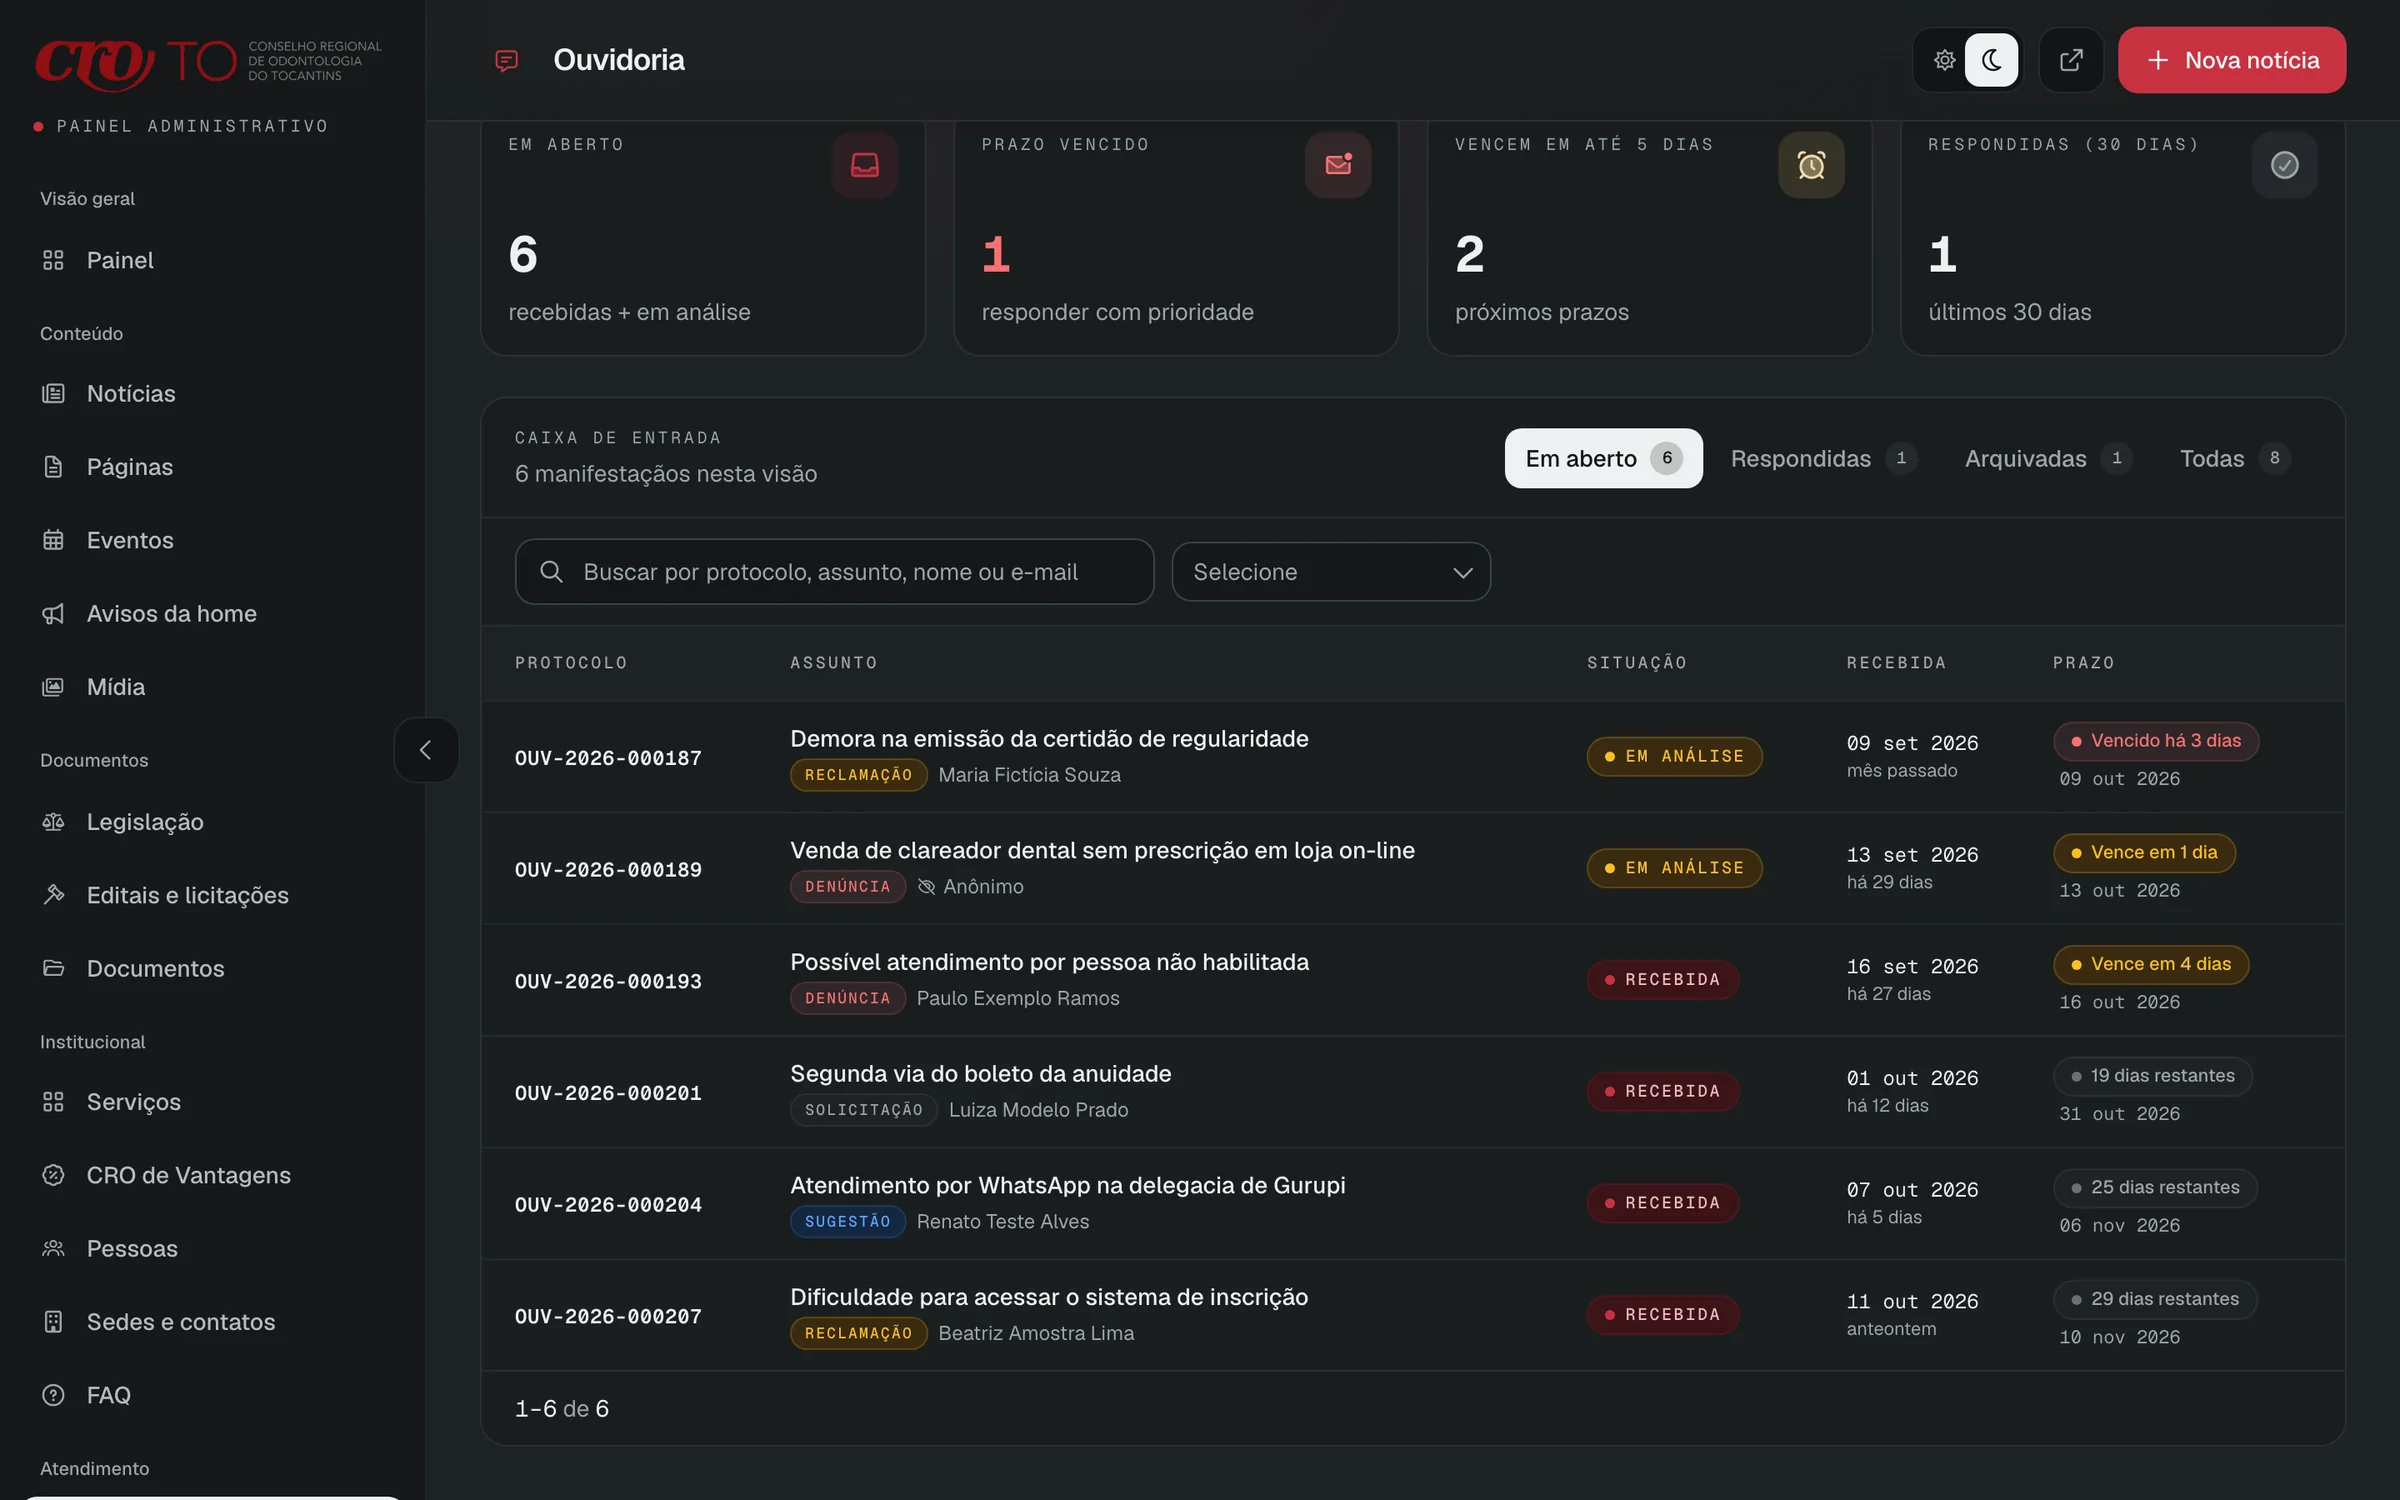Open the Selecione filter dropdown

point(1331,572)
